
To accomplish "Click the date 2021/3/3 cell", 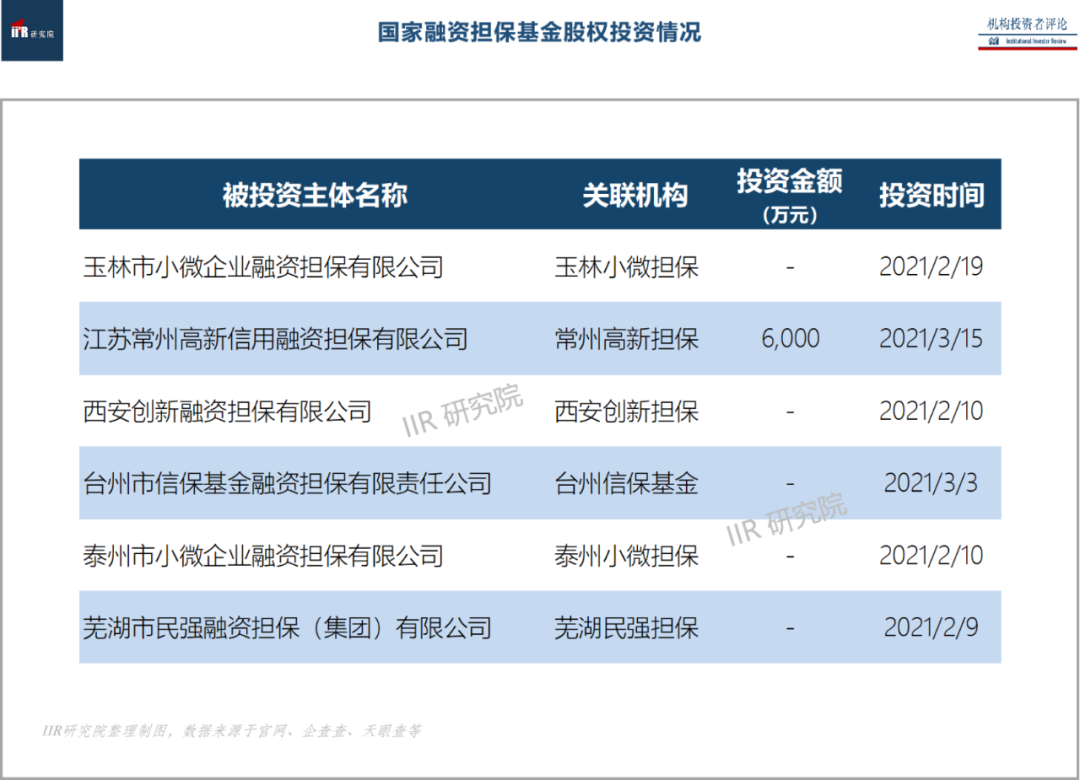I will pos(931,484).
